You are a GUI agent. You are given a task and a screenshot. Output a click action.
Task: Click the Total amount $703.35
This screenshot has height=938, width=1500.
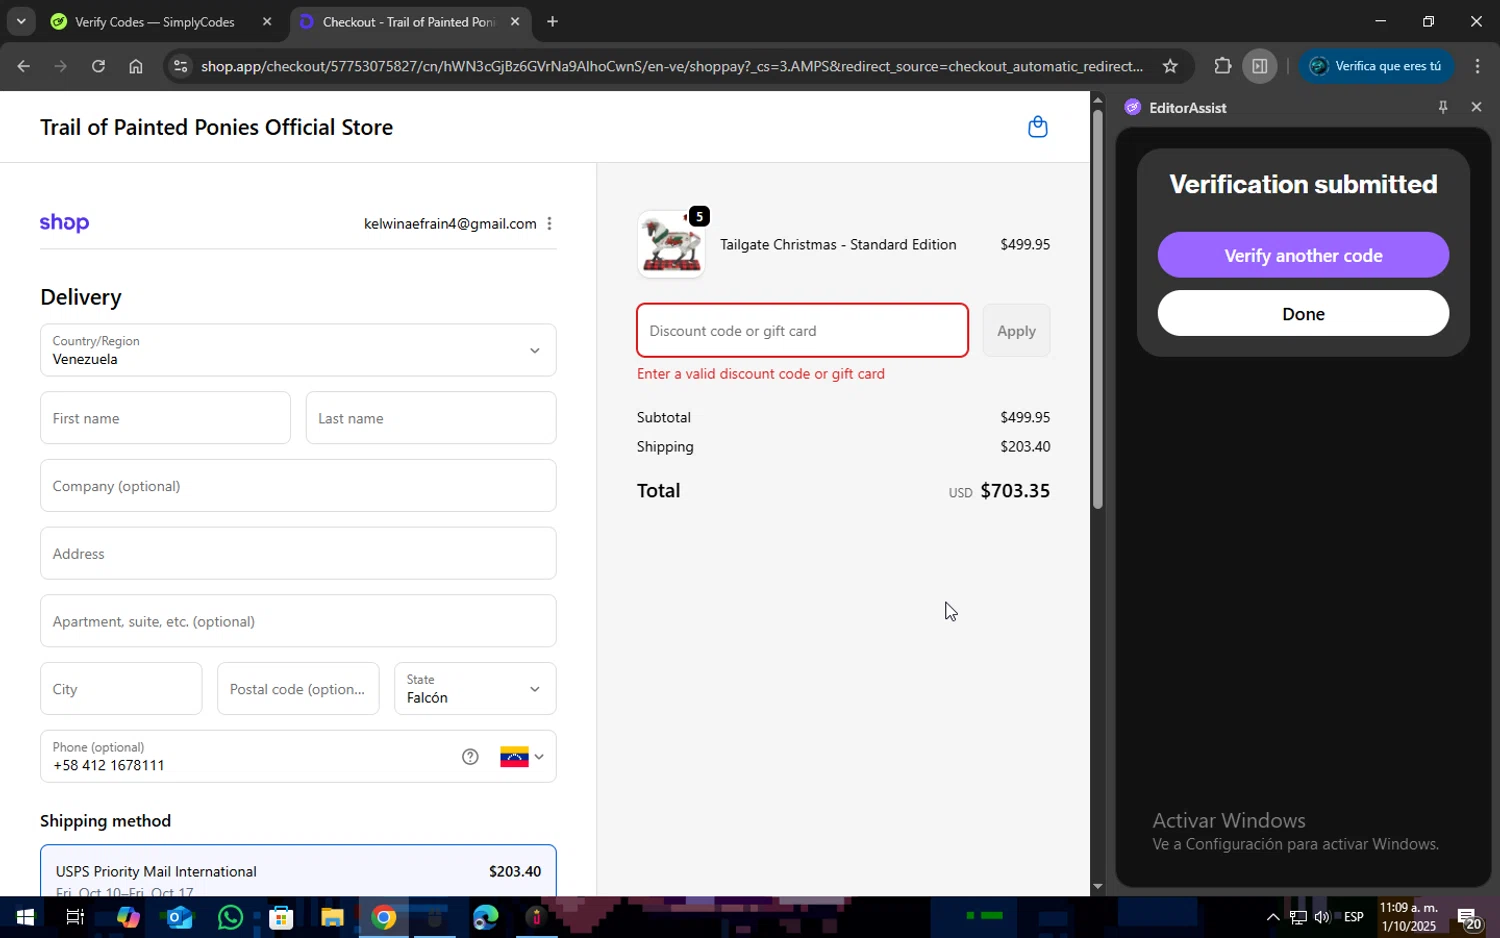tap(1015, 491)
